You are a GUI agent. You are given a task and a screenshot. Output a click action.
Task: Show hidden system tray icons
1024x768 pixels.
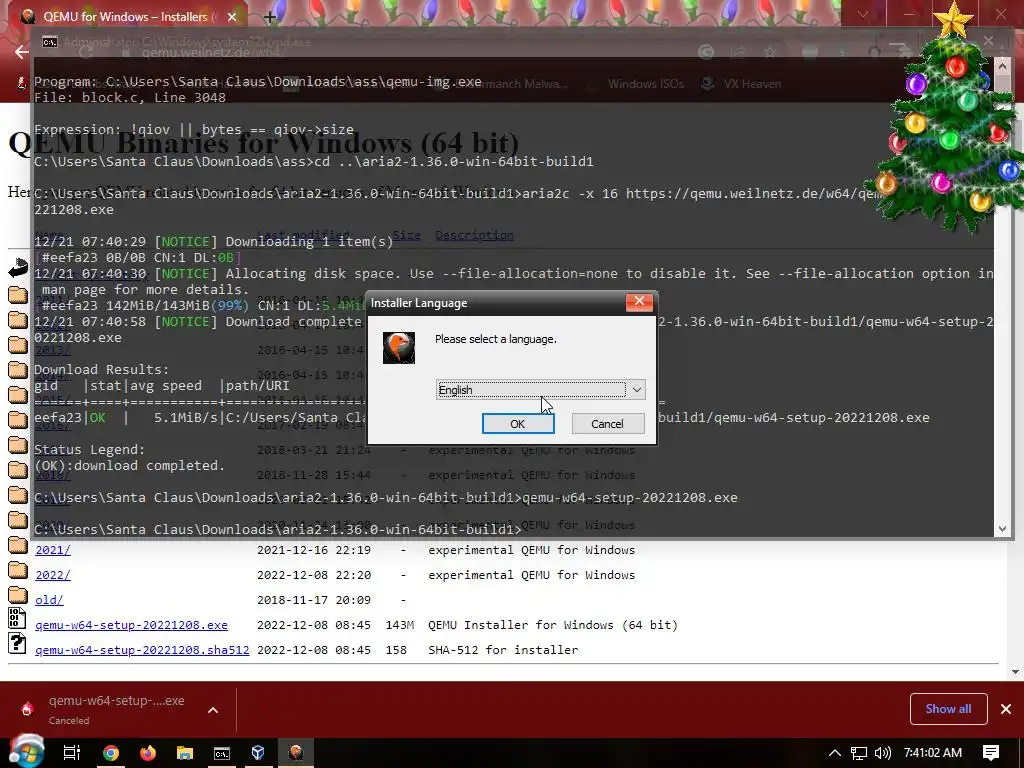[x=835, y=753]
